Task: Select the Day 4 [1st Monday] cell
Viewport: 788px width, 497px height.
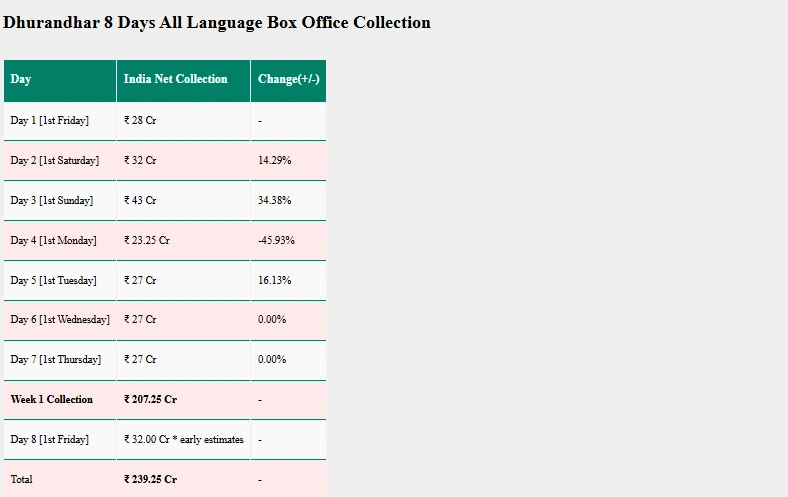Action: [x=54, y=241]
